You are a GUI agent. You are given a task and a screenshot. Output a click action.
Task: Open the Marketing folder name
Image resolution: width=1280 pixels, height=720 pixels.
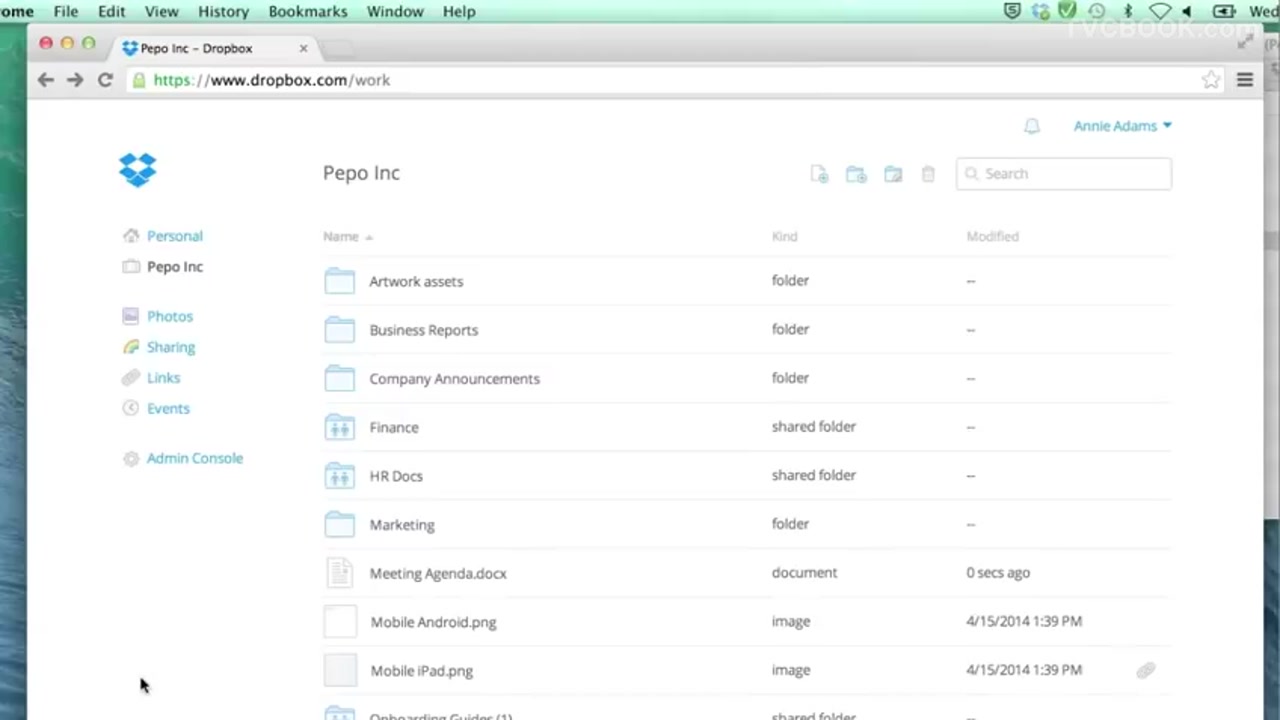(x=402, y=525)
